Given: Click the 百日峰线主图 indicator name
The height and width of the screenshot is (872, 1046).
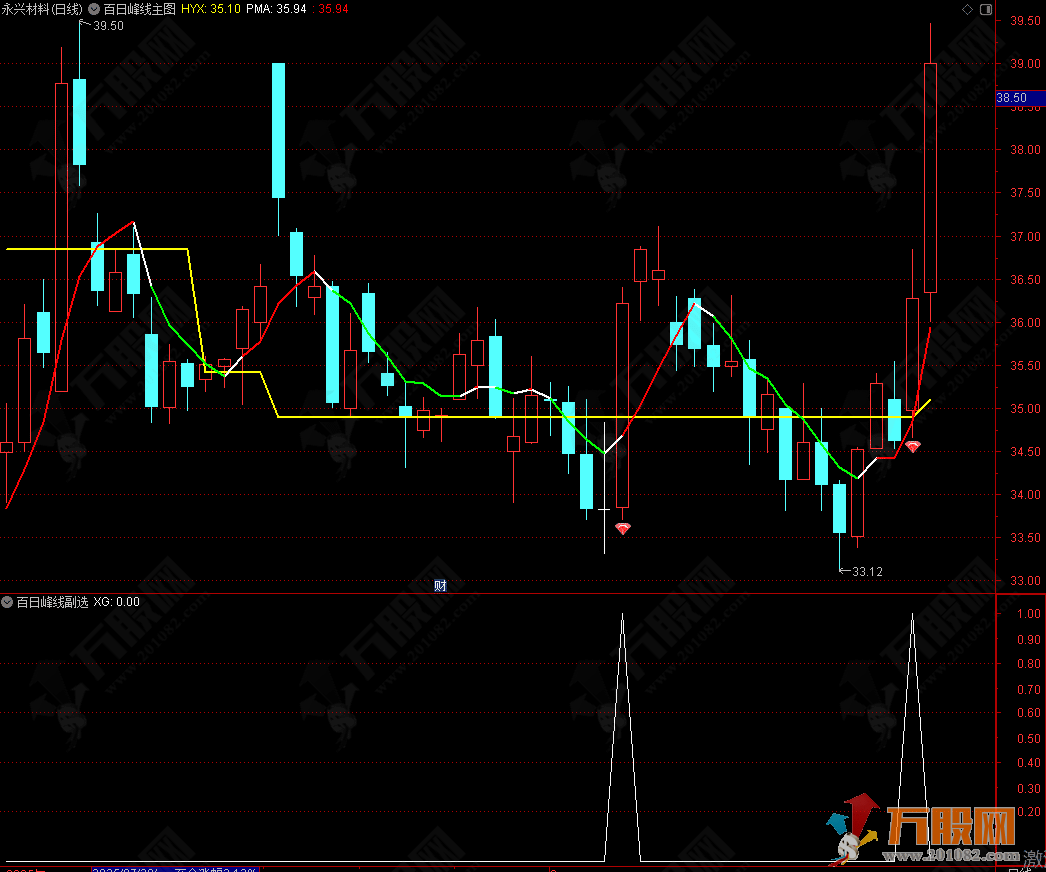Looking at the screenshot, I should tap(139, 8).
